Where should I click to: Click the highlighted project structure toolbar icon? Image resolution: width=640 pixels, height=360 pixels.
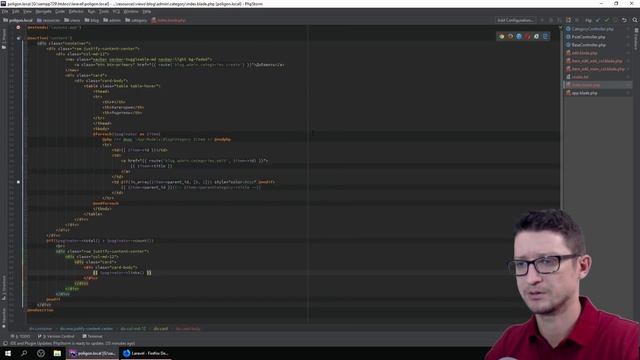[x=568, y=20]
